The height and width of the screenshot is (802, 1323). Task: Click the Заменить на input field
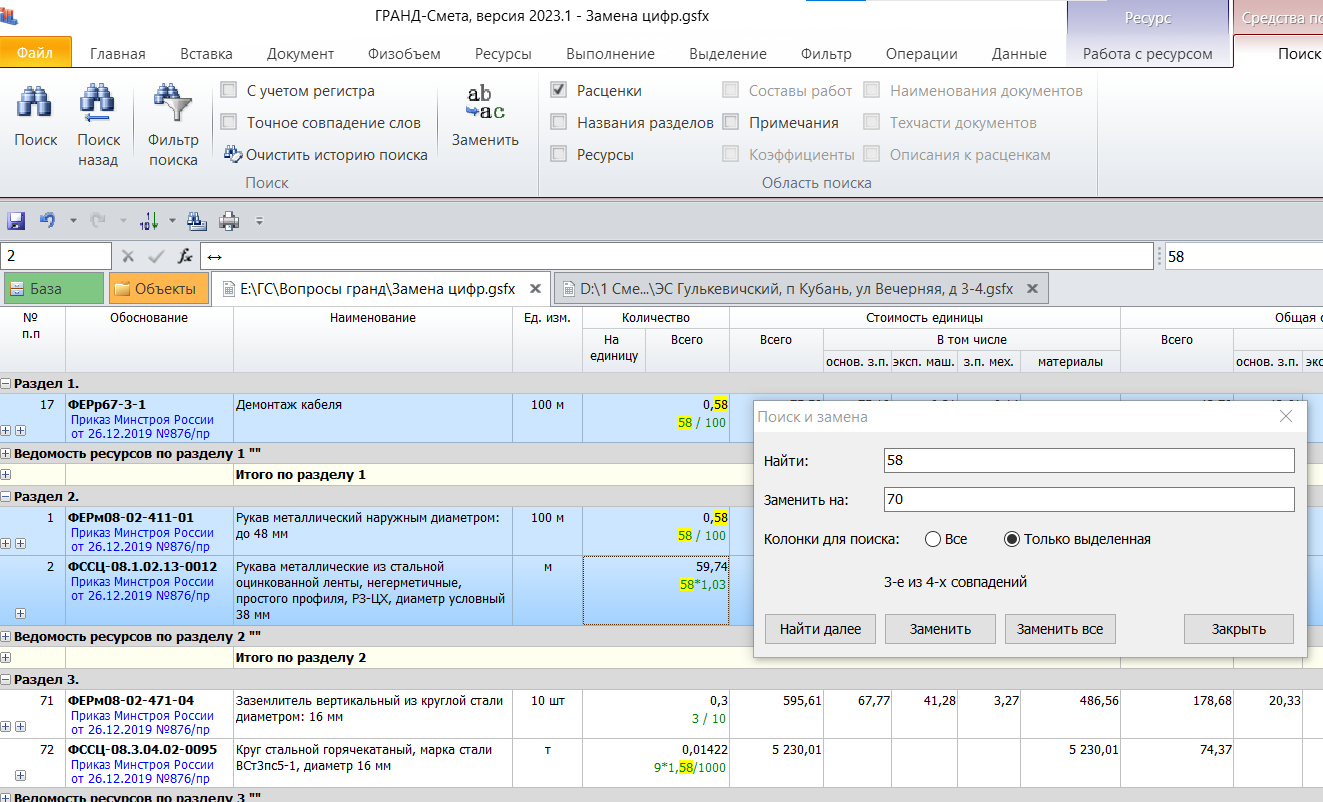click(1088, 499)
